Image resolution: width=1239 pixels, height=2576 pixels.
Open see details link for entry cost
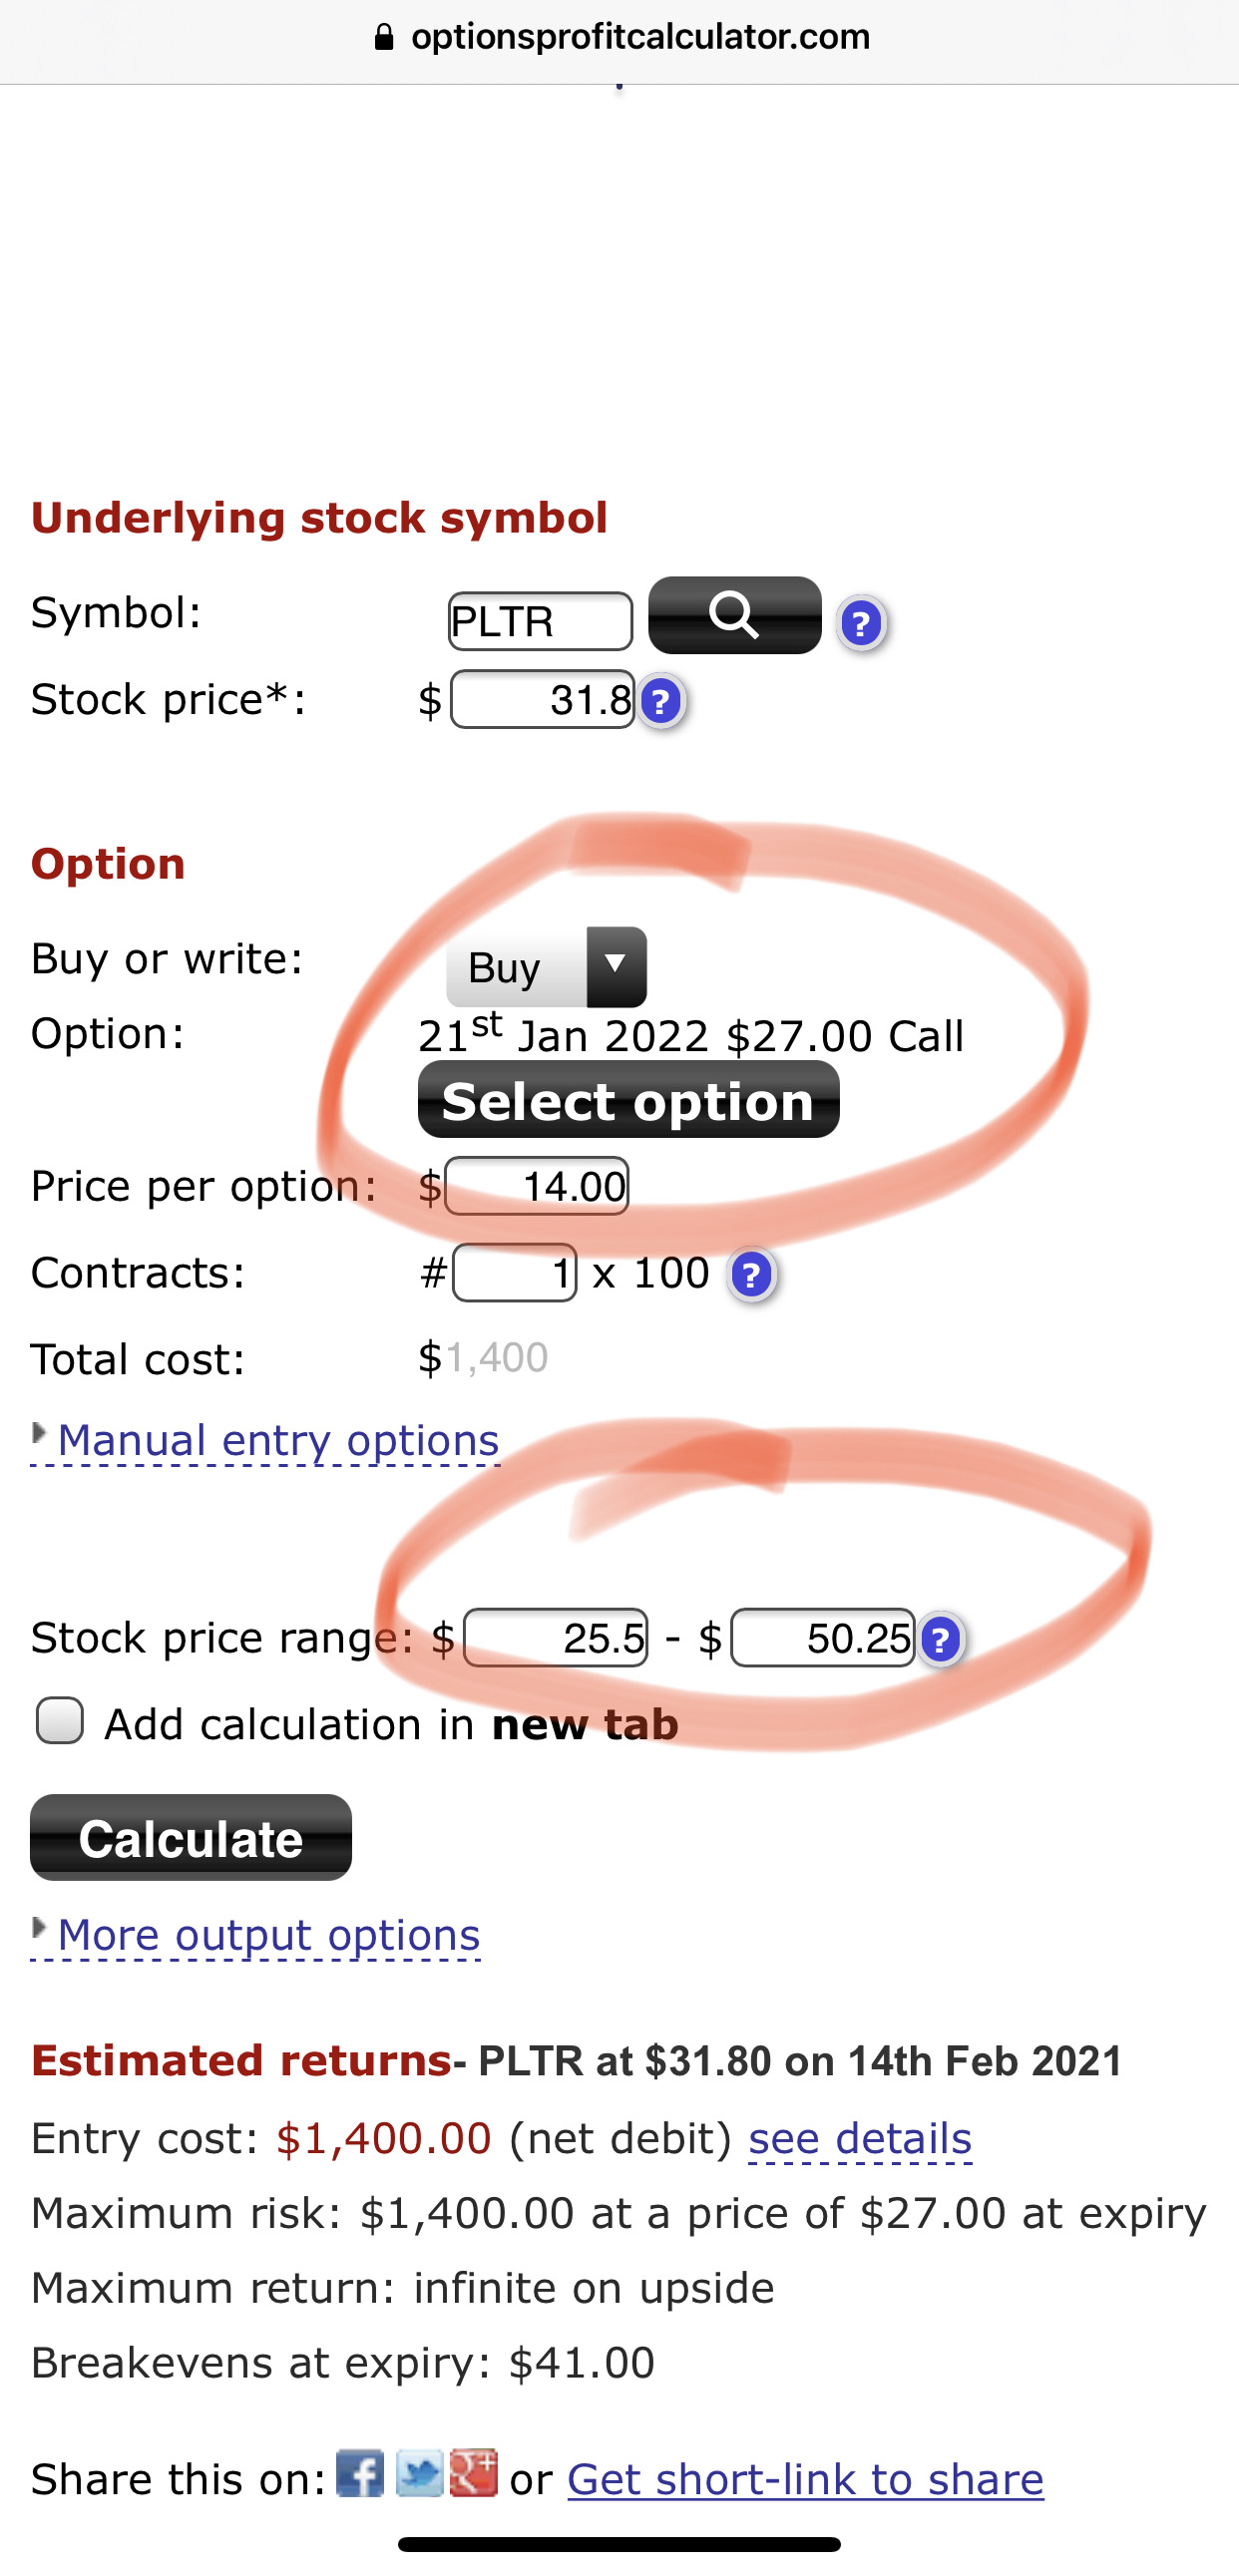tap(860, 2139)
